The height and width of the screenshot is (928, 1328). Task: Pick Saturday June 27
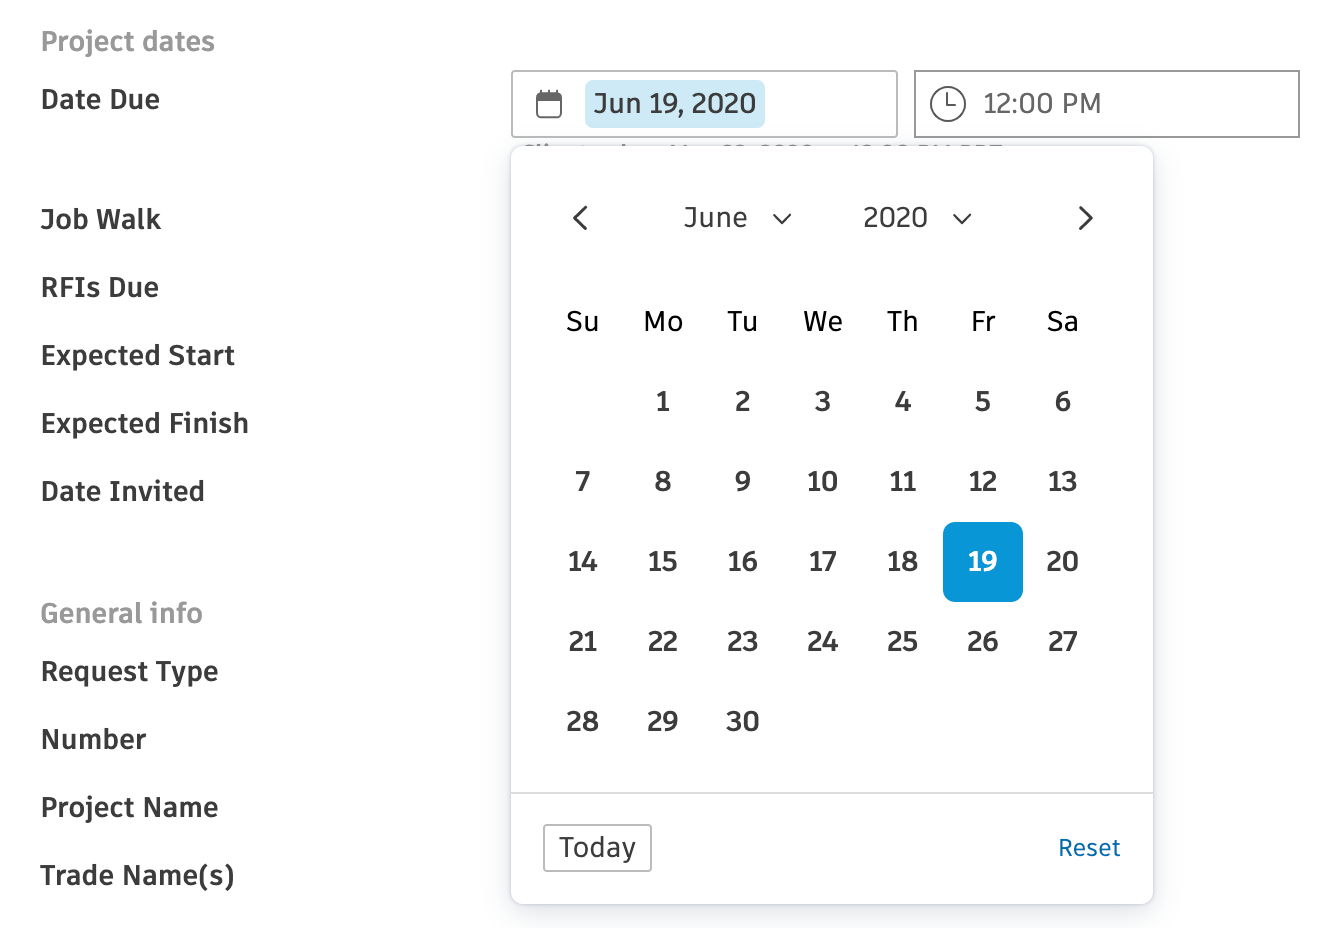click(1063, 642)
